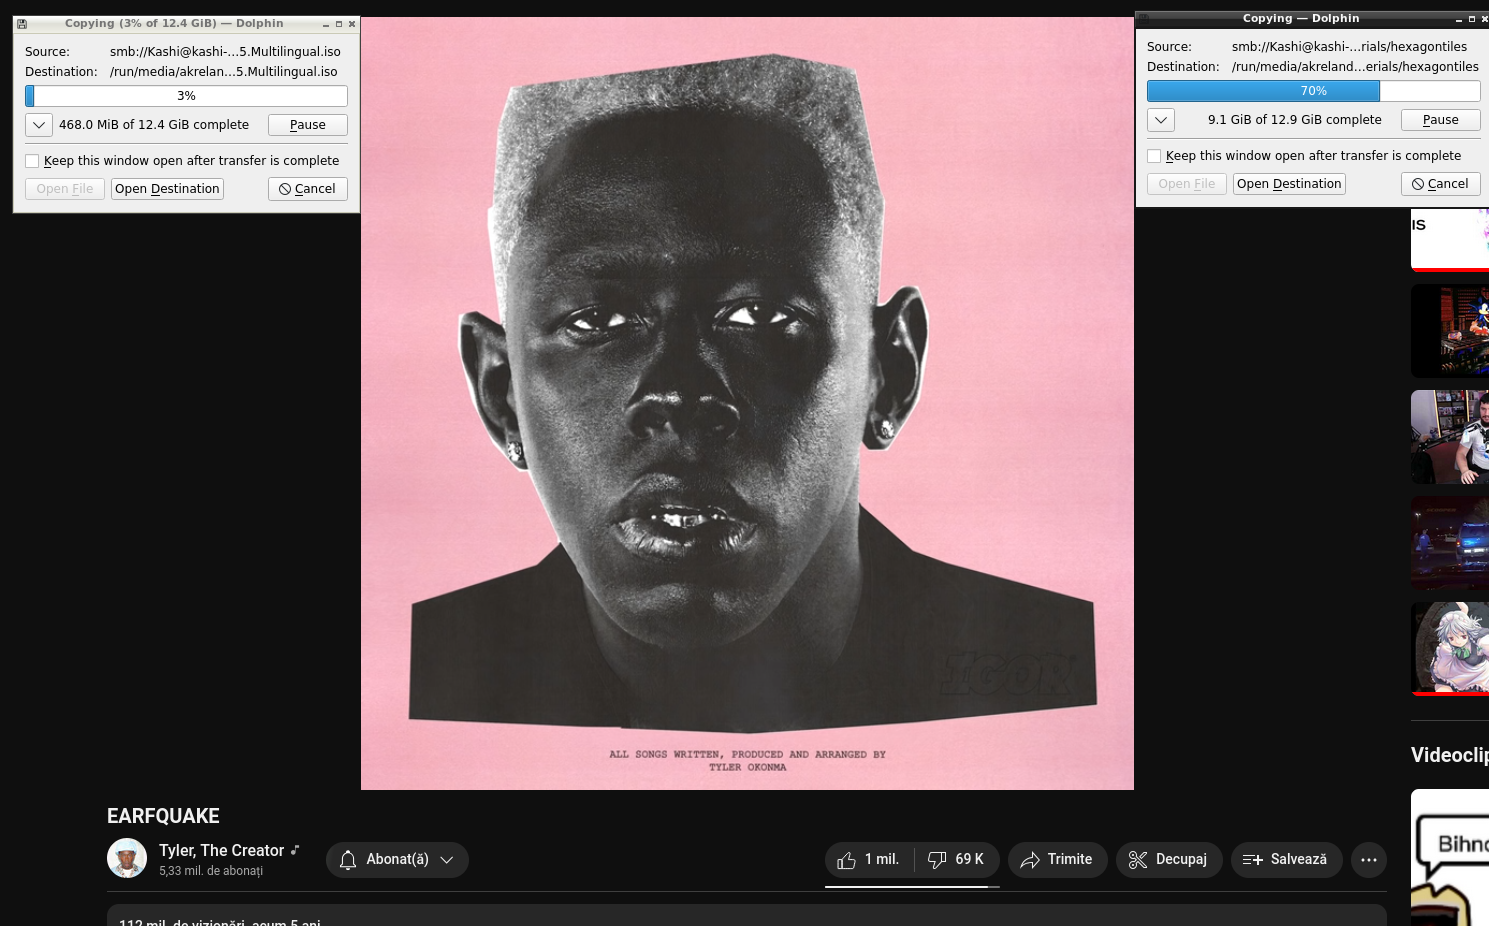Screen dimensions: 1489x926
Task: Click the Trimite share button label
Action: (x=1070, y=860)
